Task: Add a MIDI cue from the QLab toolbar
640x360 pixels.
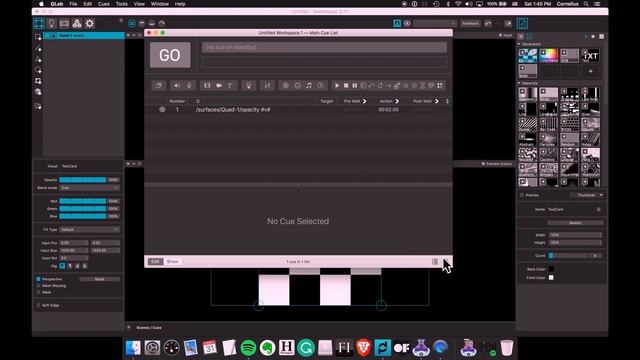Action: point(298,85)
